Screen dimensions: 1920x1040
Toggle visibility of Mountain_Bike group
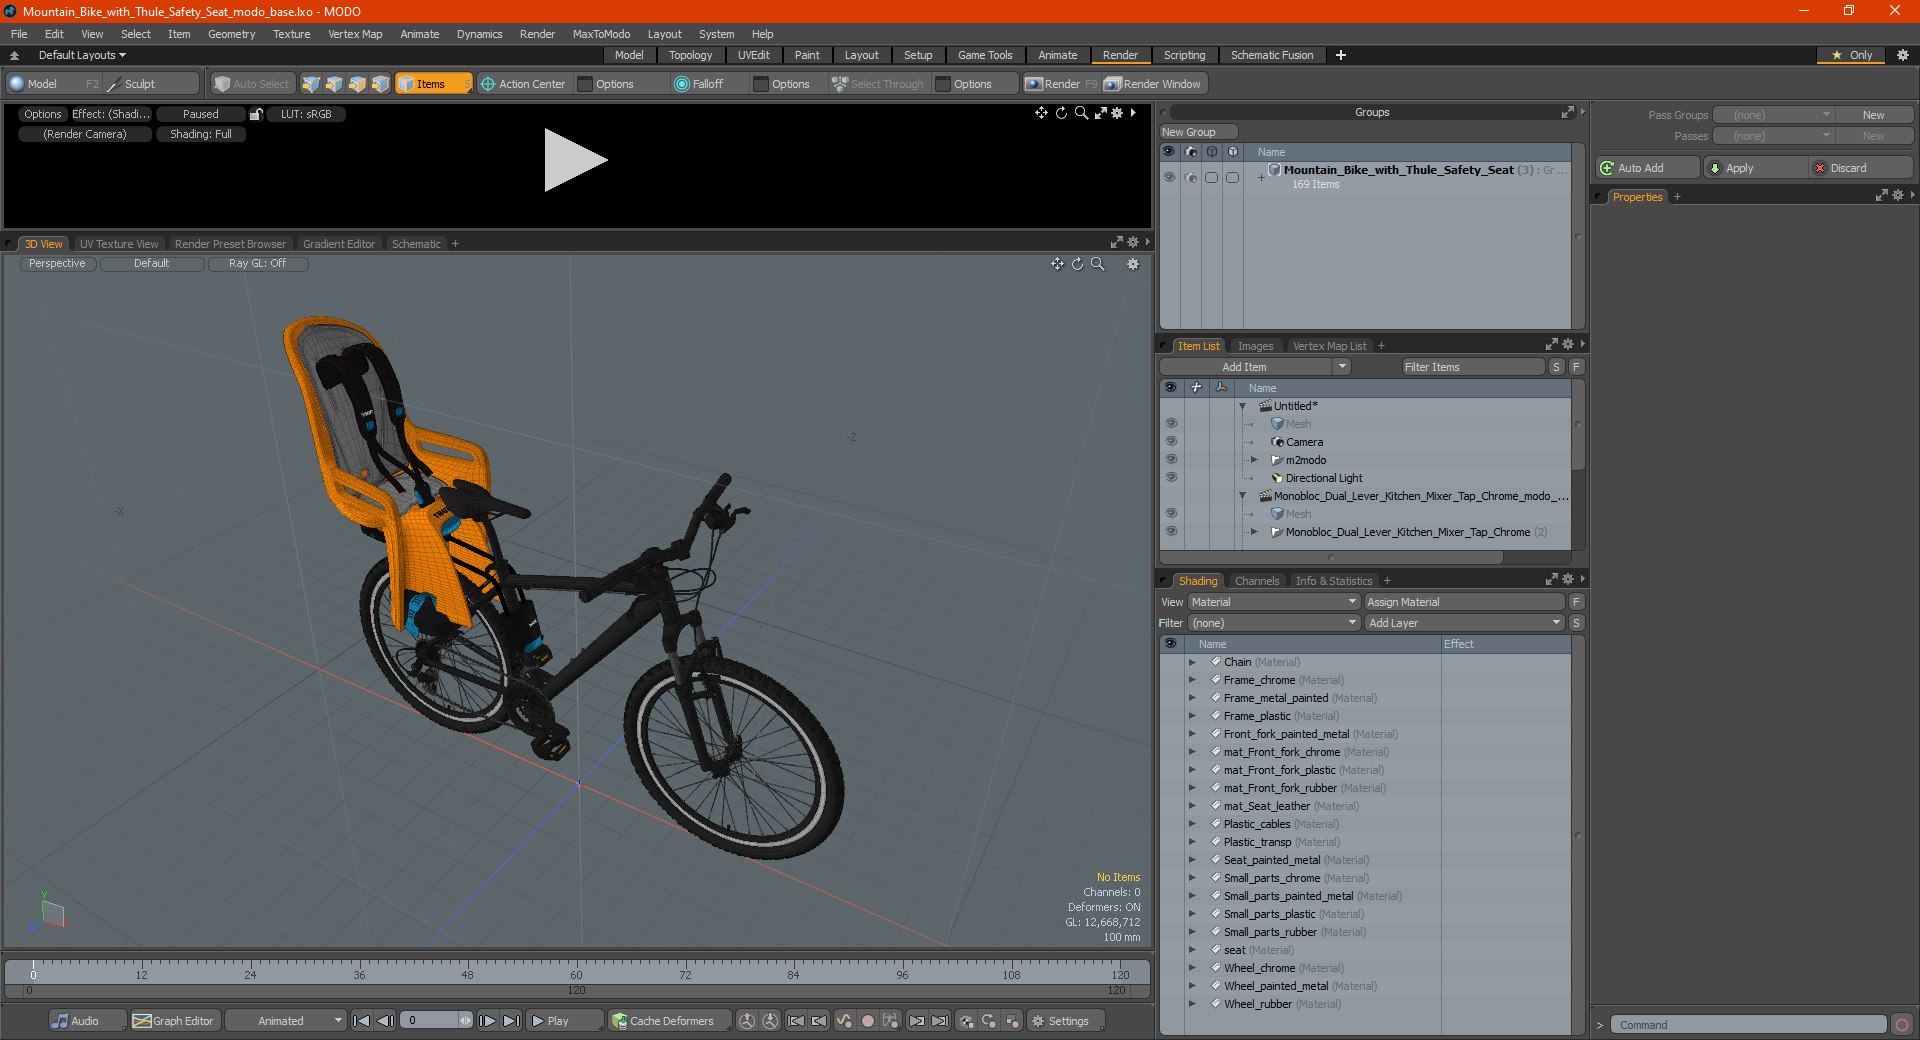1169,177
